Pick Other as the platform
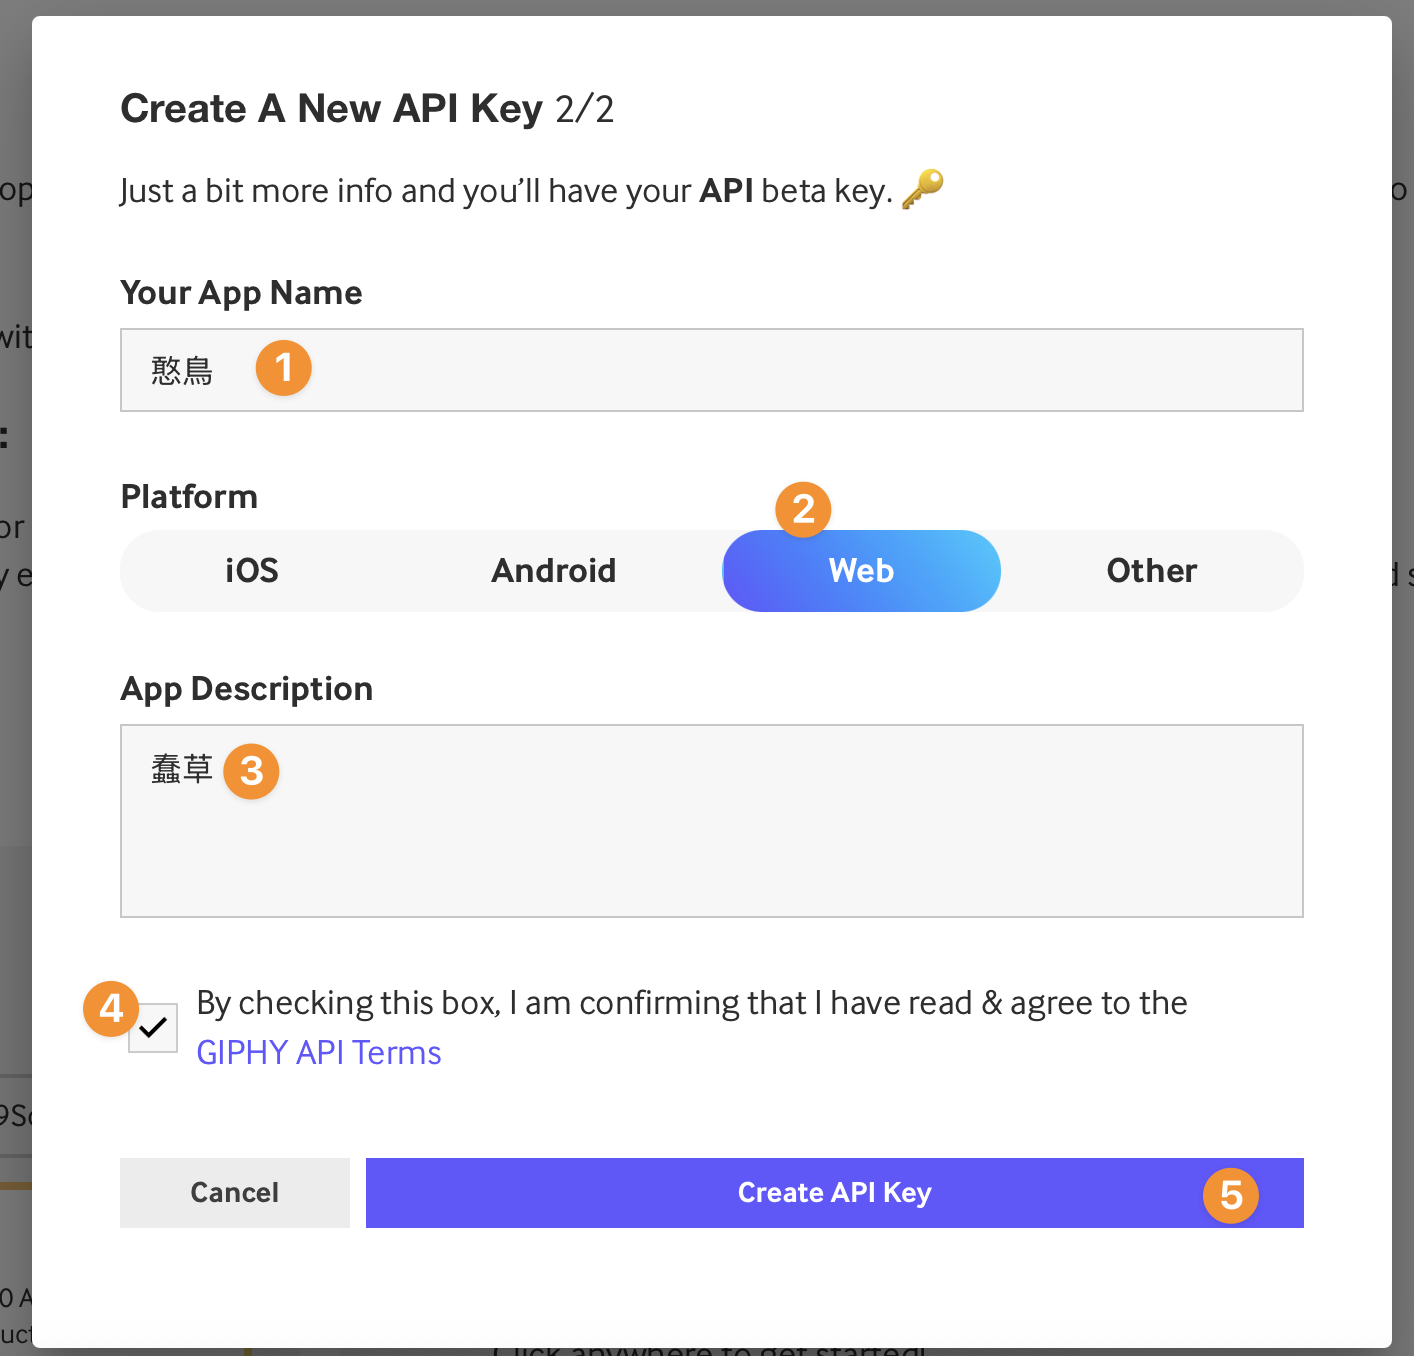The image size is (1414, 1356). [x=1152, y=571]
